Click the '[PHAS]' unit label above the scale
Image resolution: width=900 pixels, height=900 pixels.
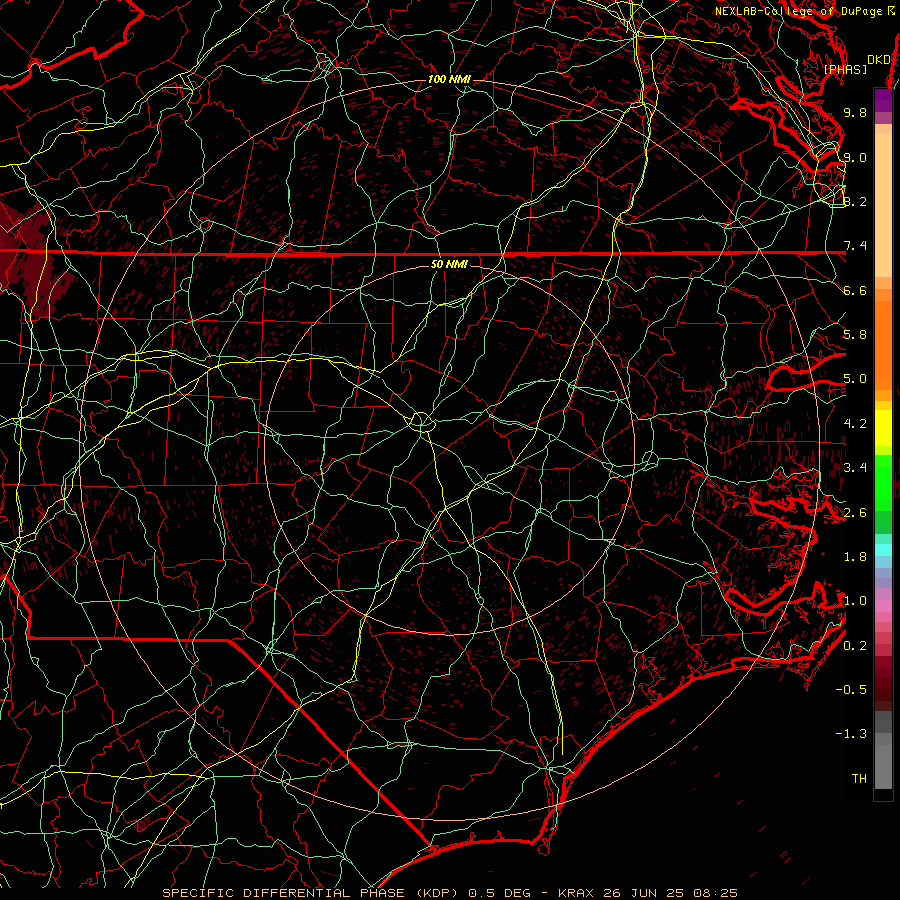click(845, 70)
